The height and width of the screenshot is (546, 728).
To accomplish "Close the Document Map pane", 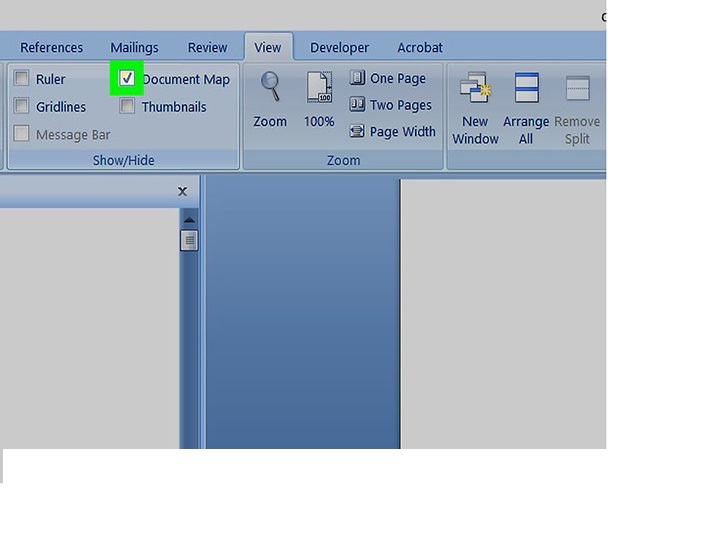I will [182, 191].
